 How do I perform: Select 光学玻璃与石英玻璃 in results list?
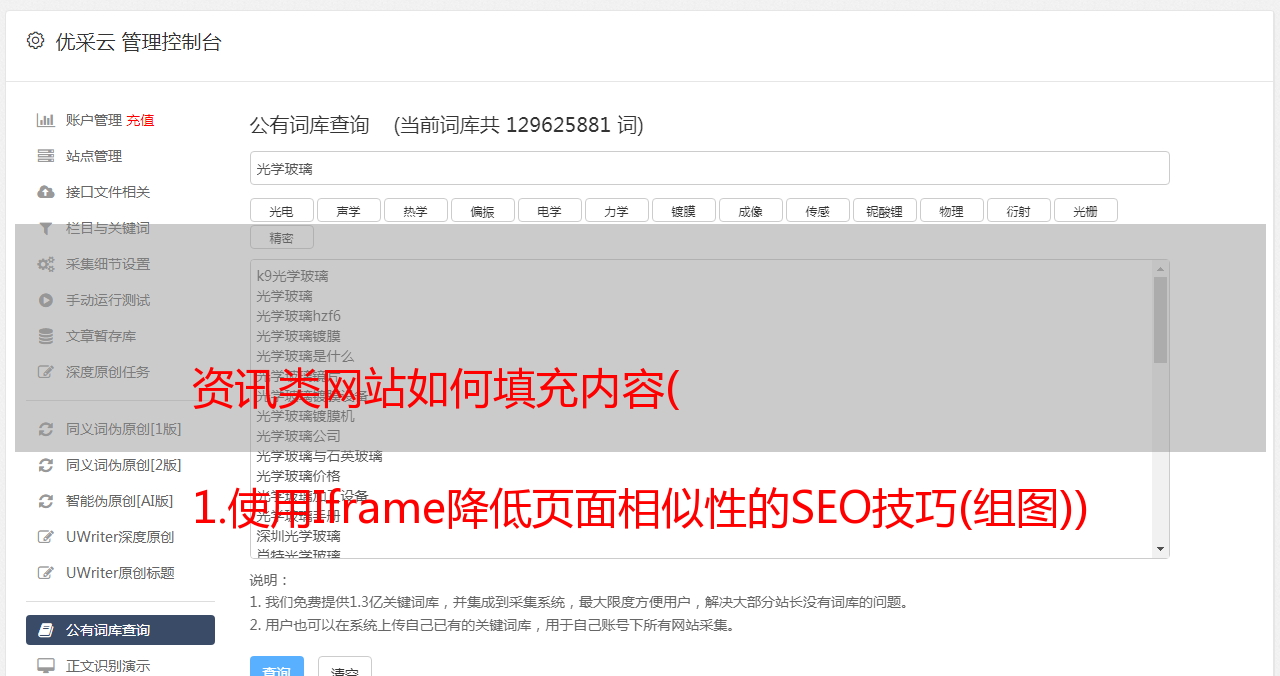[319, 456]
